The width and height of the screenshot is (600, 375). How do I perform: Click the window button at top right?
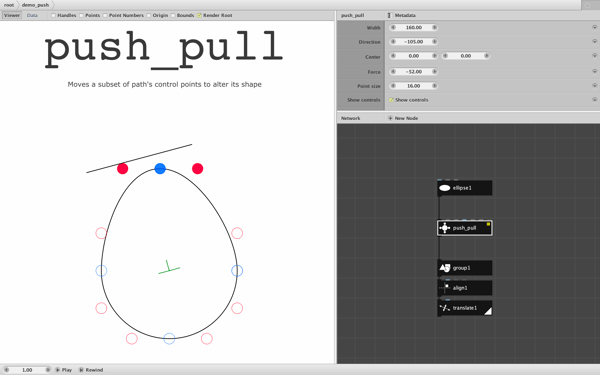[588, 5]
